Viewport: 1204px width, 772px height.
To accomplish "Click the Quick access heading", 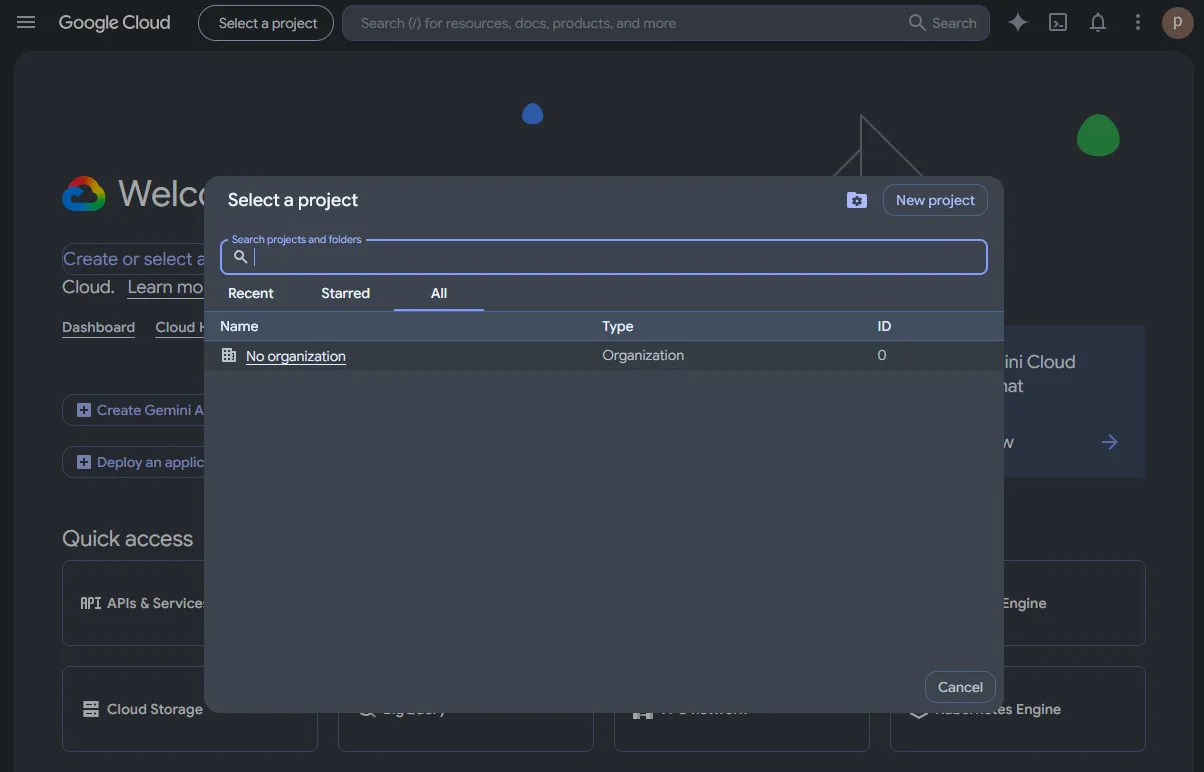I will tap(127, 539).
